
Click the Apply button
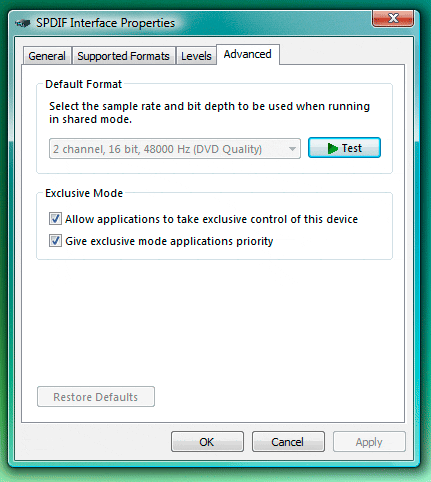(x=369, y=442)
